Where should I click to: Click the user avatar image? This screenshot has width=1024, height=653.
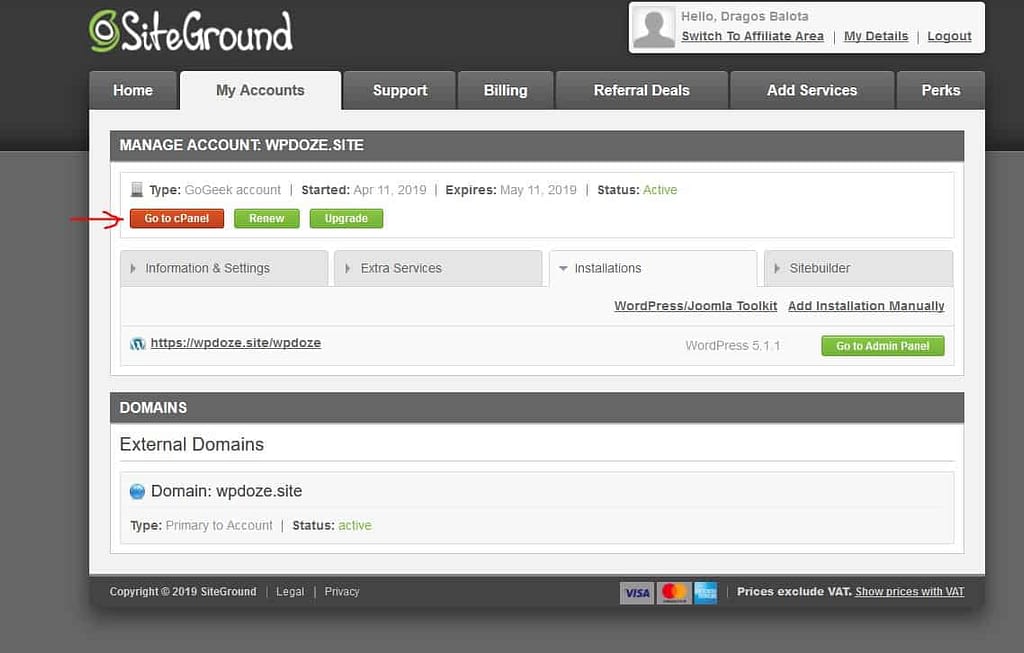[x=654, y=27]
